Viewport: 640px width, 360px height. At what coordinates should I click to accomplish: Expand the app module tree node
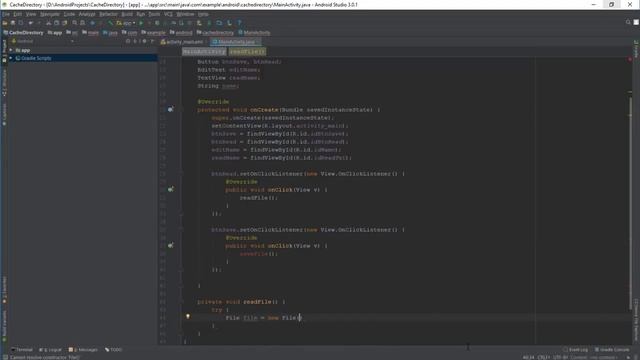[11, 50]
